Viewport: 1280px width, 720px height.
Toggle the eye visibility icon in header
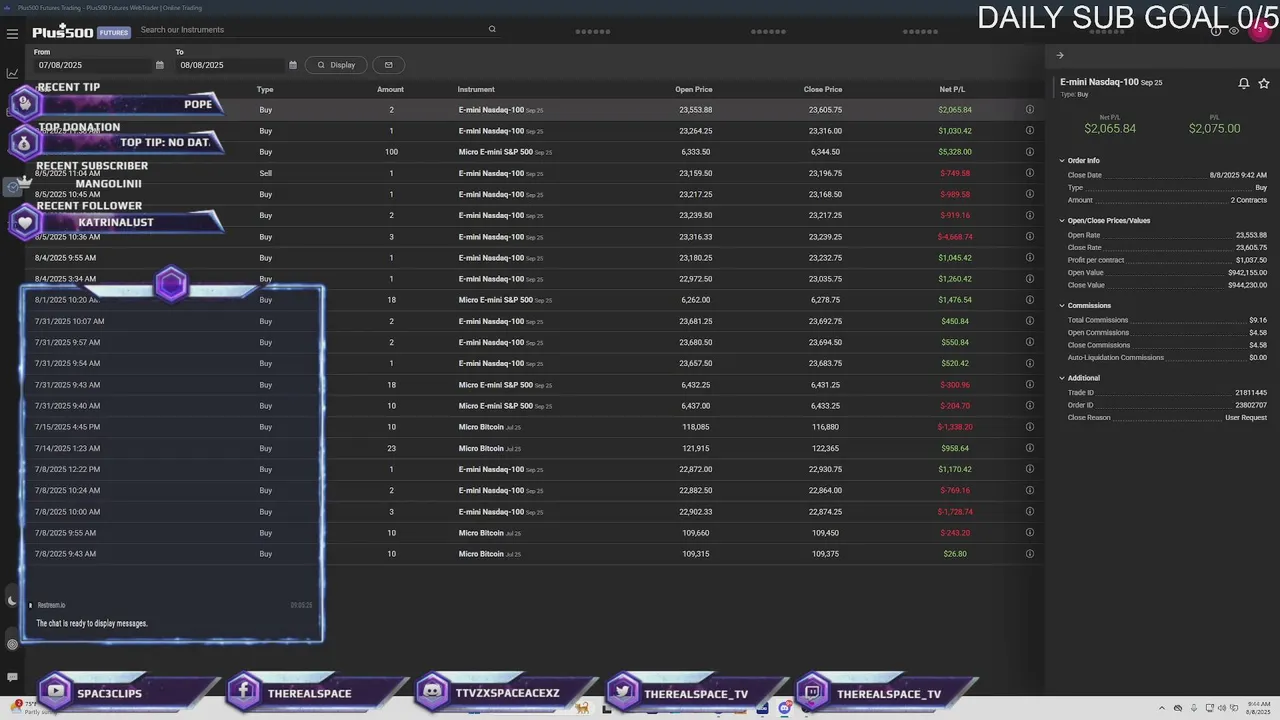[1234, 31]
